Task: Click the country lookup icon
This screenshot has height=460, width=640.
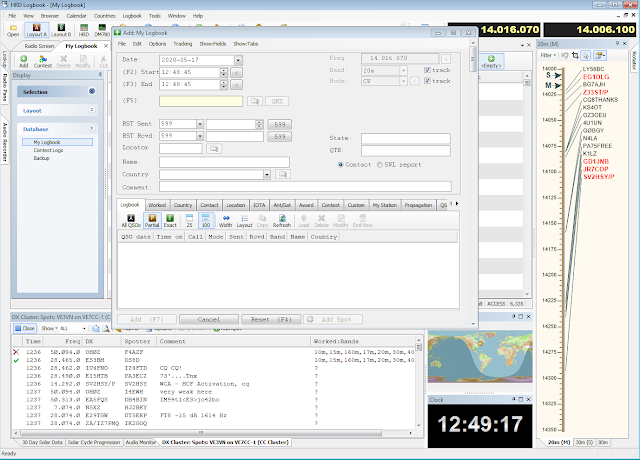Action: click(x=282, y=175)
